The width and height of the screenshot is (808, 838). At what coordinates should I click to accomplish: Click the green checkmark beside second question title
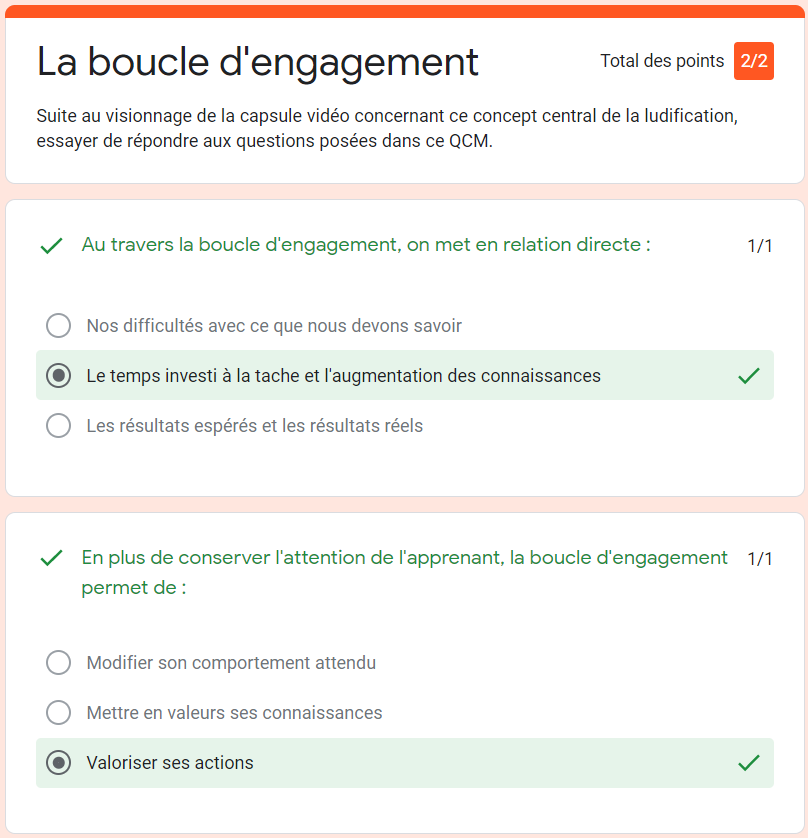tap(52, 558)
